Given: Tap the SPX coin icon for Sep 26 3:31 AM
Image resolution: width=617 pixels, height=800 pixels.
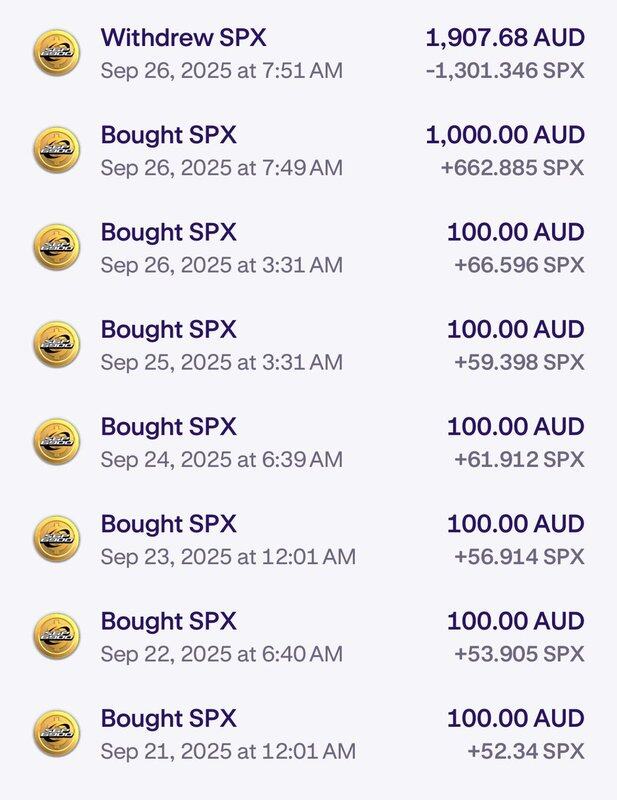Looking at the screenshot, I should click(57, 247).
